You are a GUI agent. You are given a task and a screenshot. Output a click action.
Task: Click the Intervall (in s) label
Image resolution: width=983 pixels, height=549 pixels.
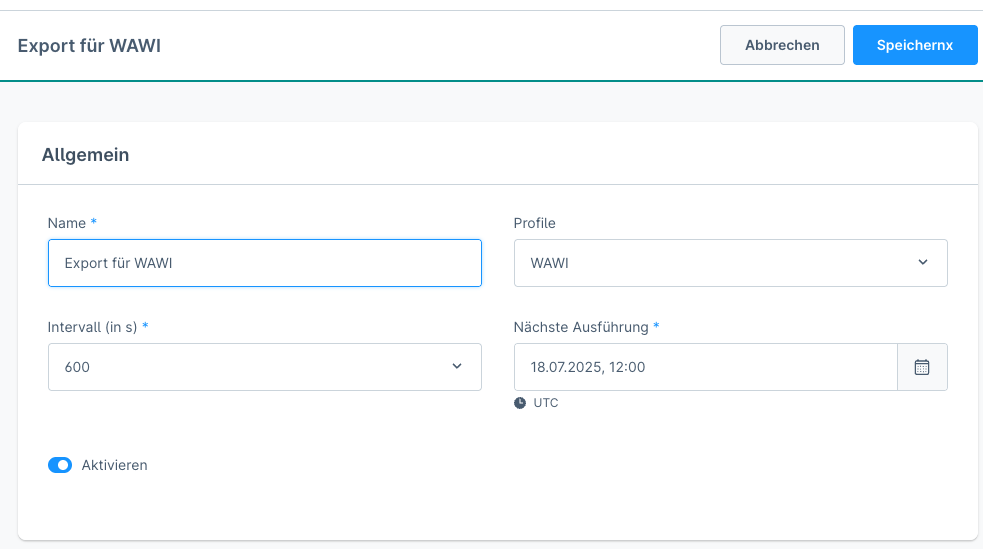[93, 327]
